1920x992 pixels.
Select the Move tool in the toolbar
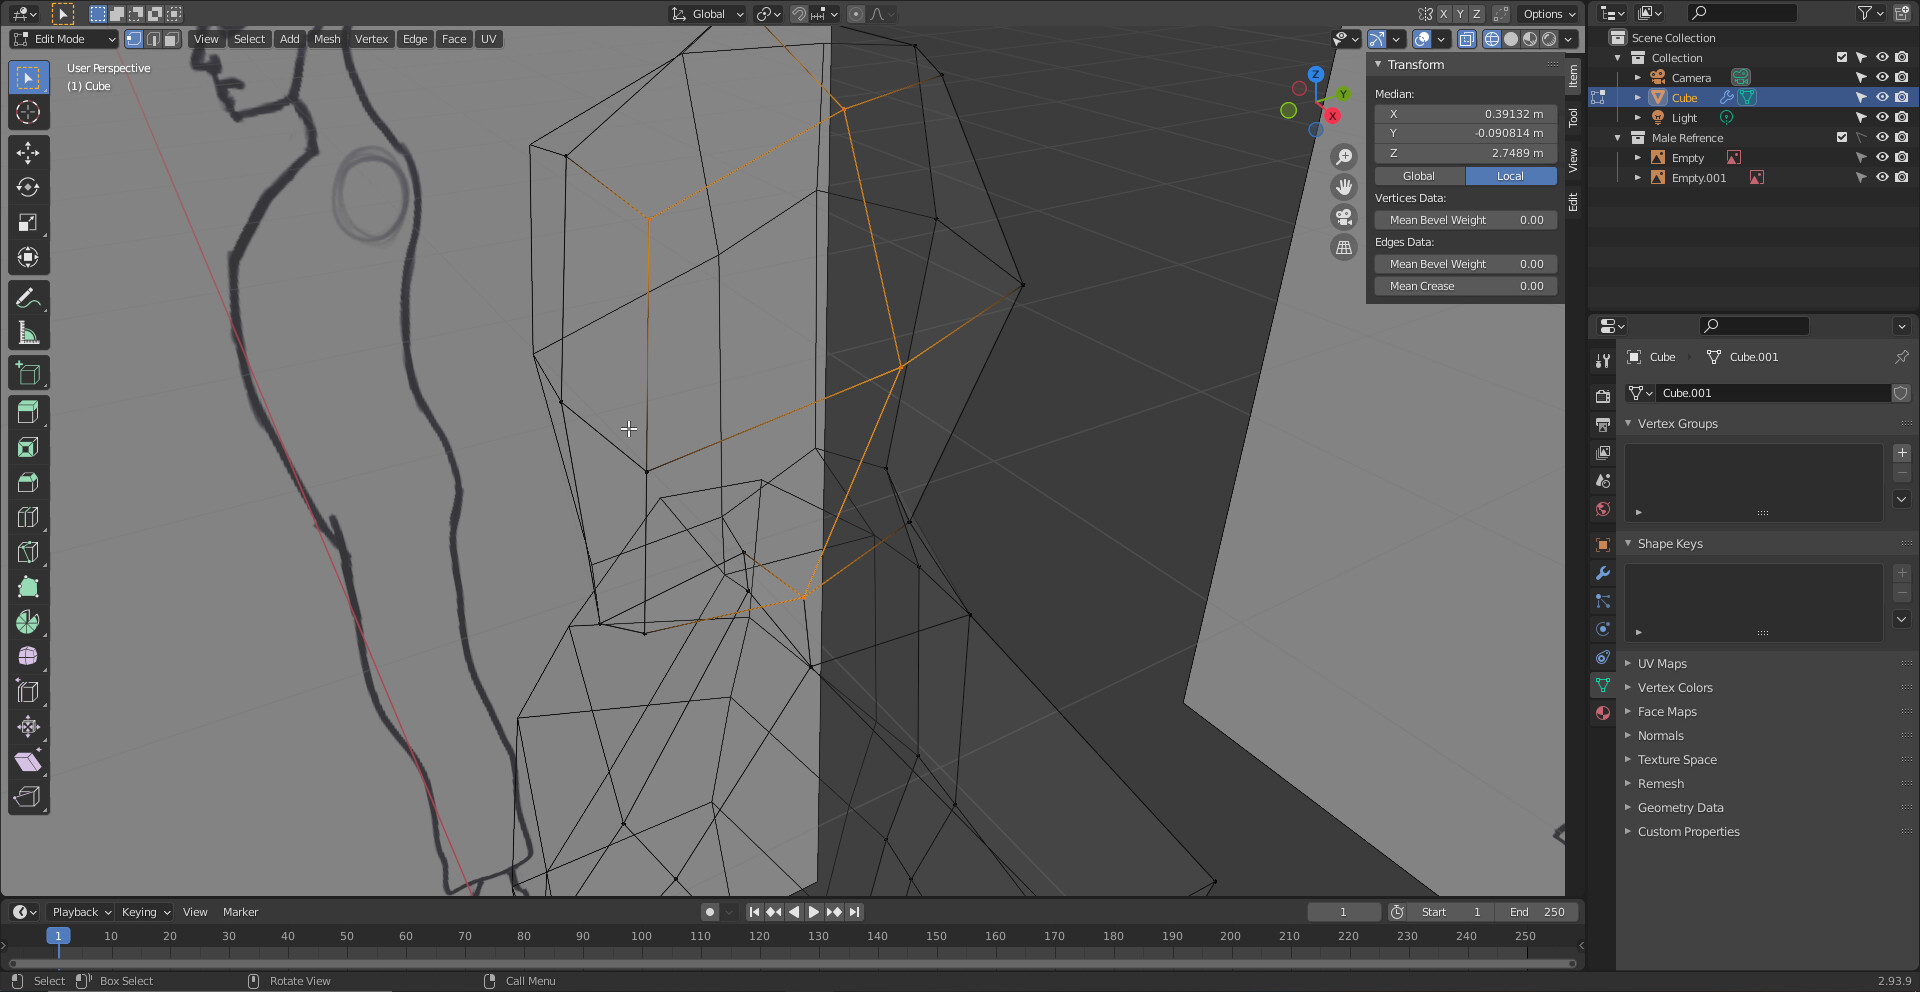pos(28,151)
